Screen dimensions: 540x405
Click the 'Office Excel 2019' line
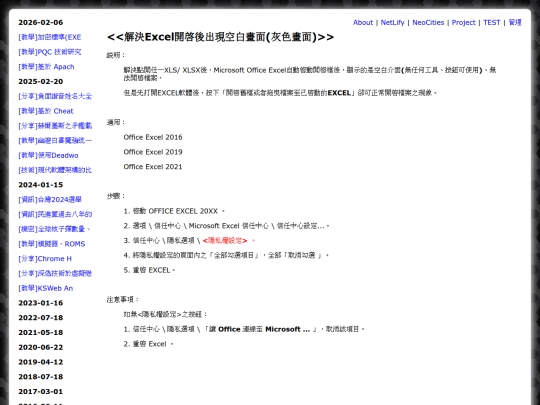point(153,152)
